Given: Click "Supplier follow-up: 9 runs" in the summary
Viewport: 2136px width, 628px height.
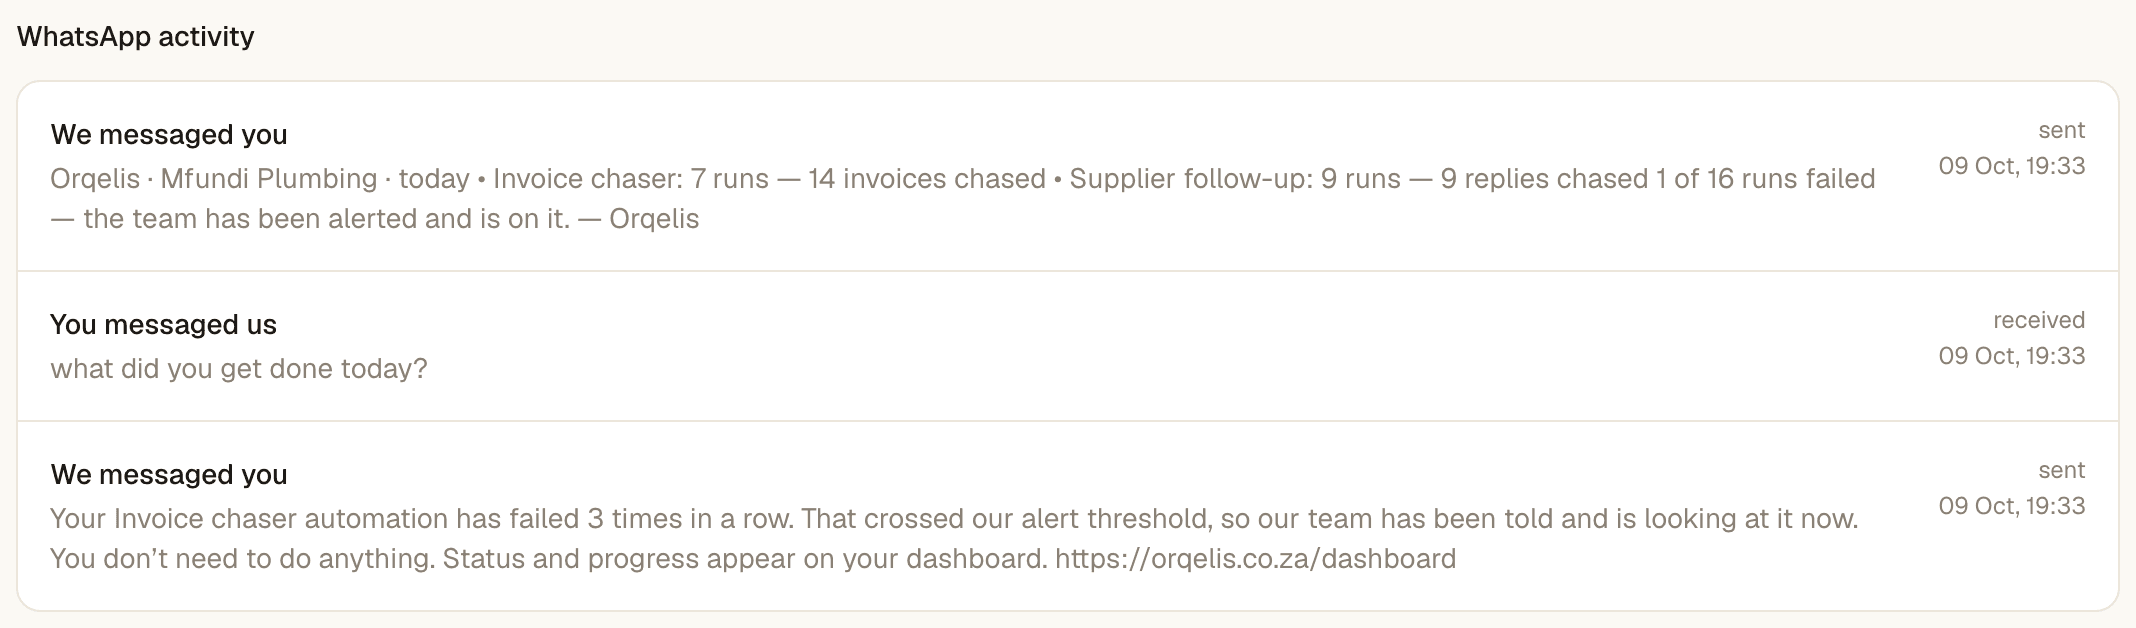Looking at the screenshot, I should pyautogui.click(x=1235, y=179).
